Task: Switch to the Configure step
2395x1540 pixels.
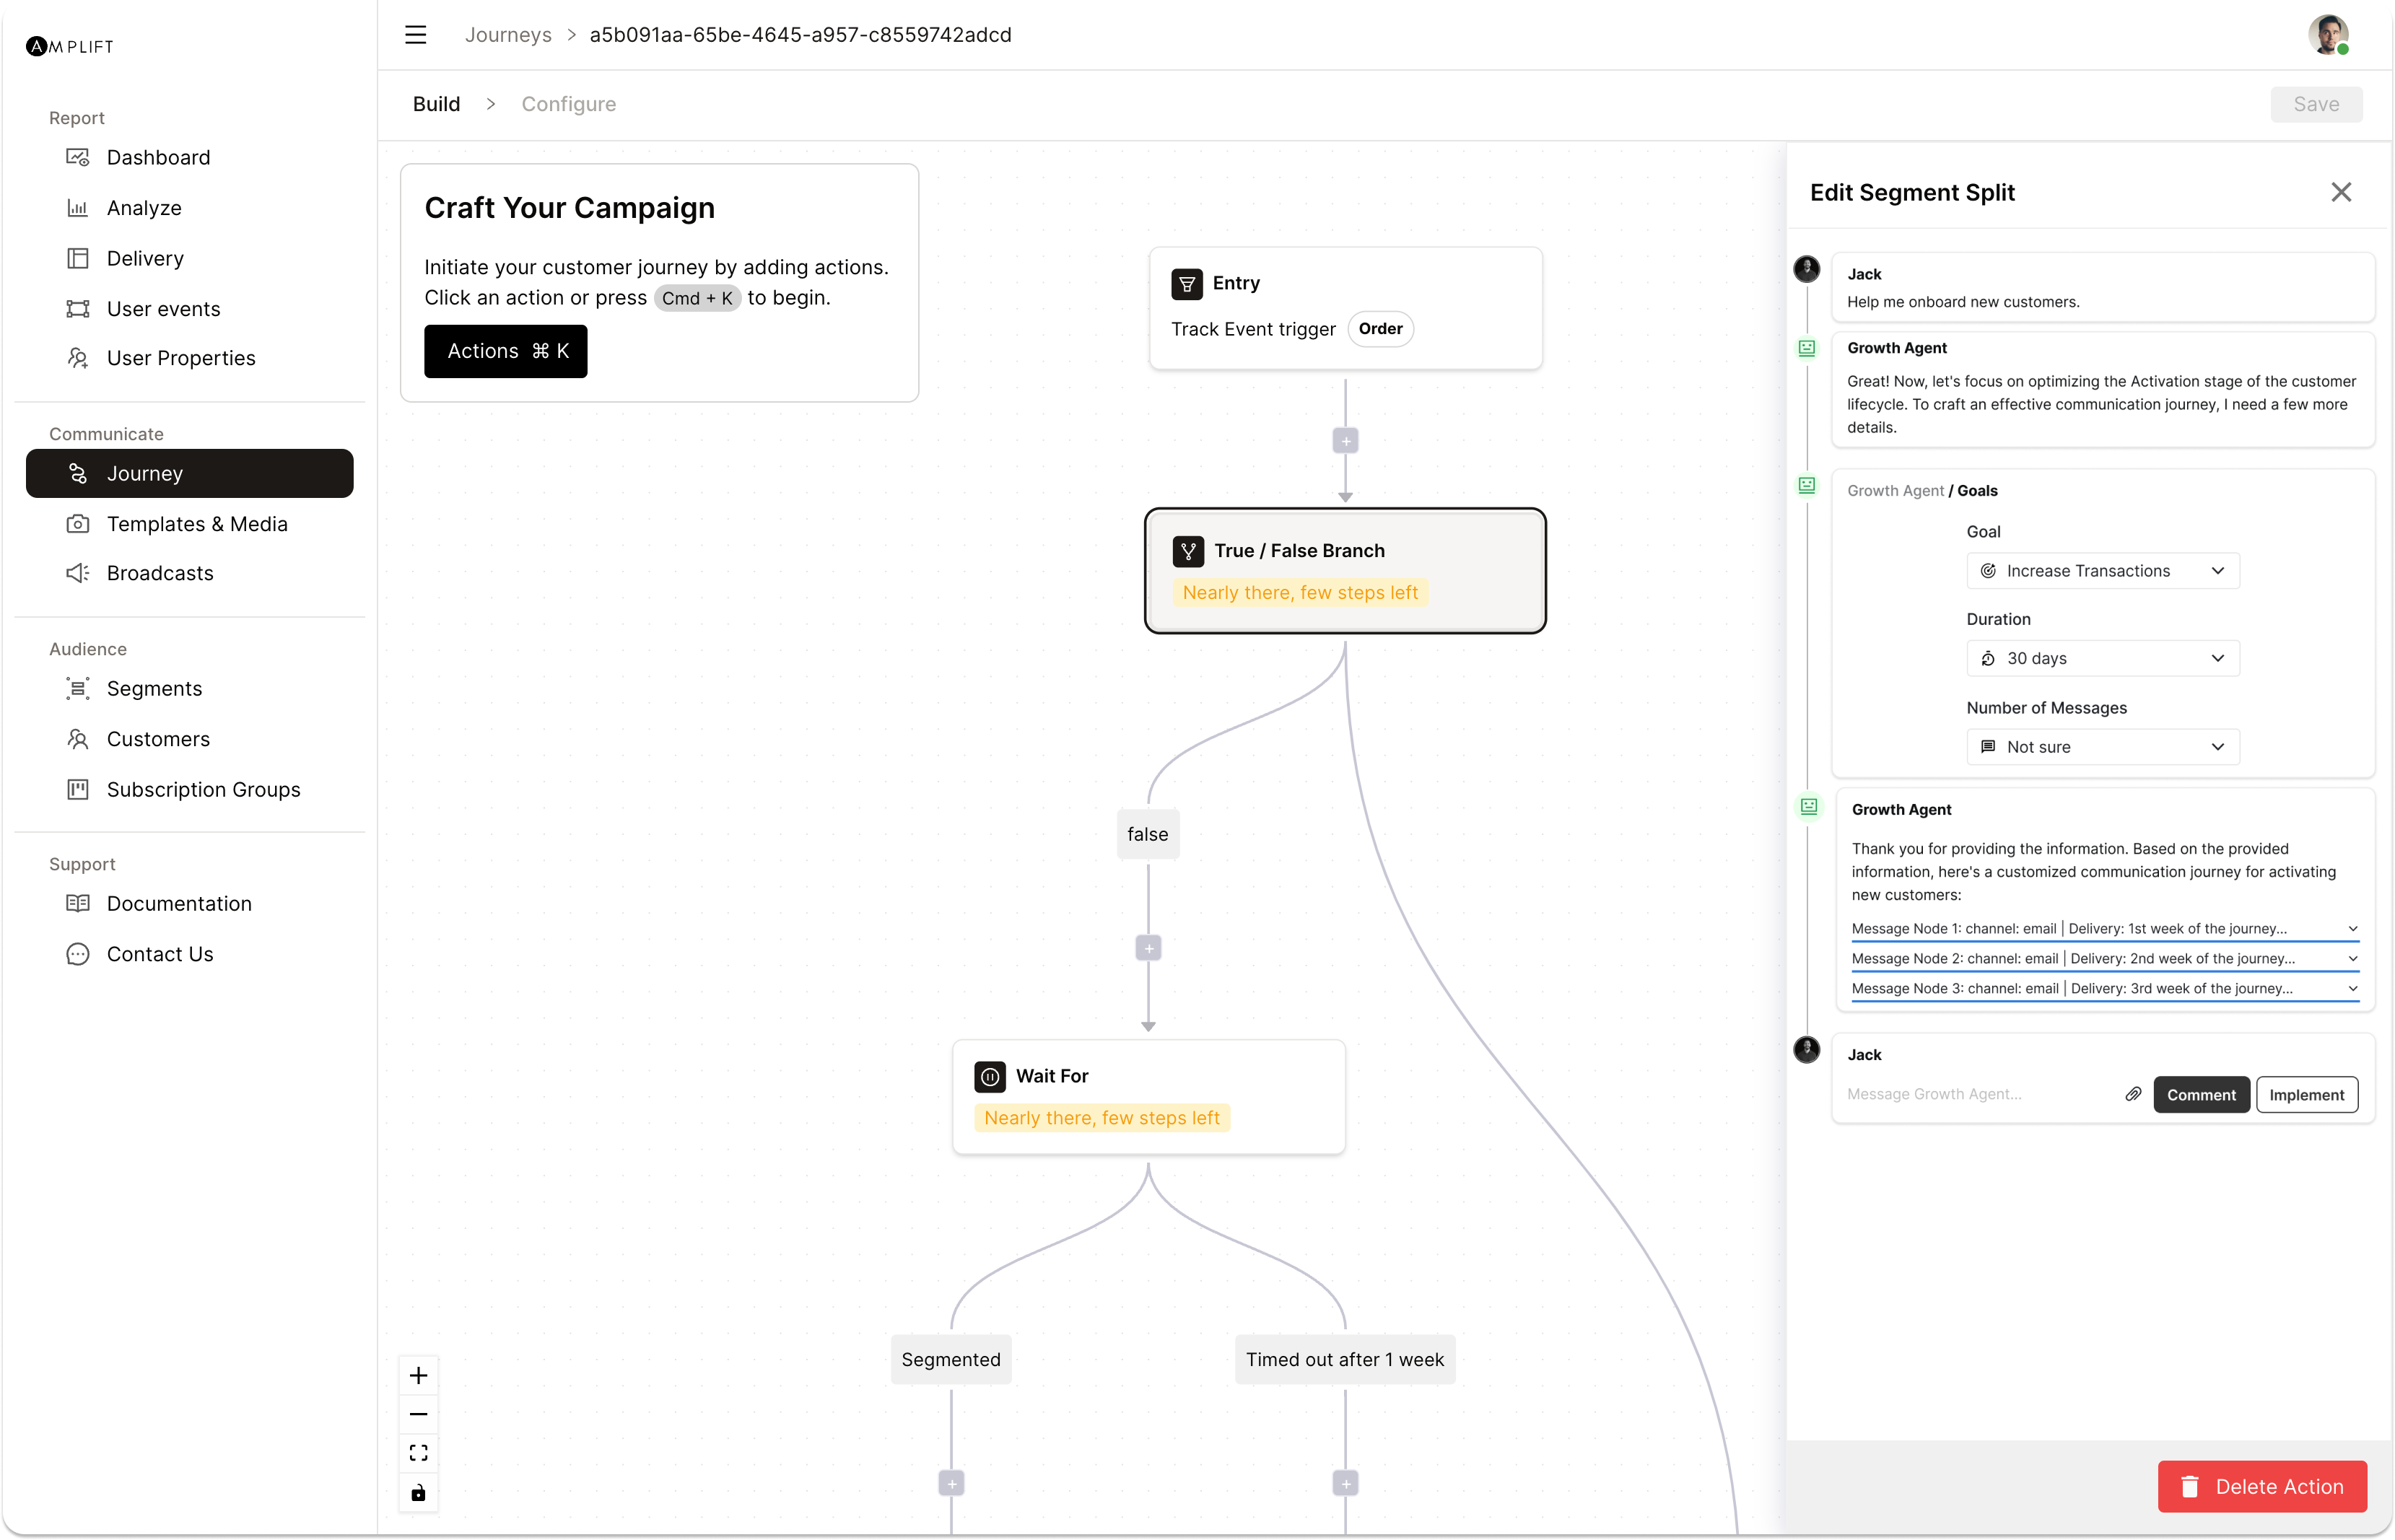Action: (x=568, y=103)
